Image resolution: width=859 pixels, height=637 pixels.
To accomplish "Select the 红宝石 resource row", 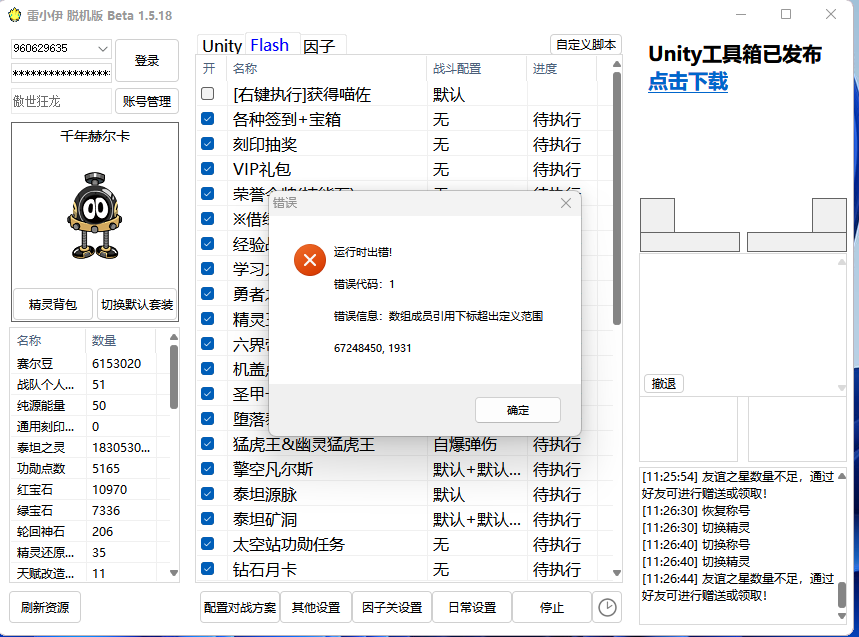I will click(90, 490).
